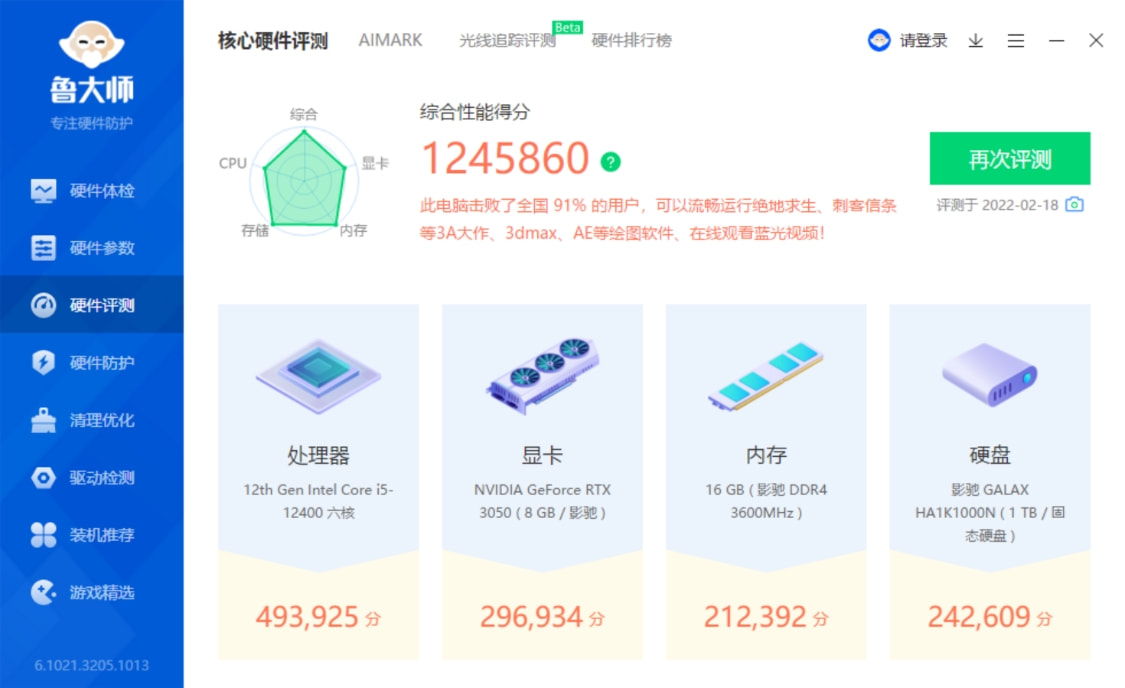Launch the 驱动检测 driver detection tool
Viewport: 1125px width, 688px height.
coord(85,478)
